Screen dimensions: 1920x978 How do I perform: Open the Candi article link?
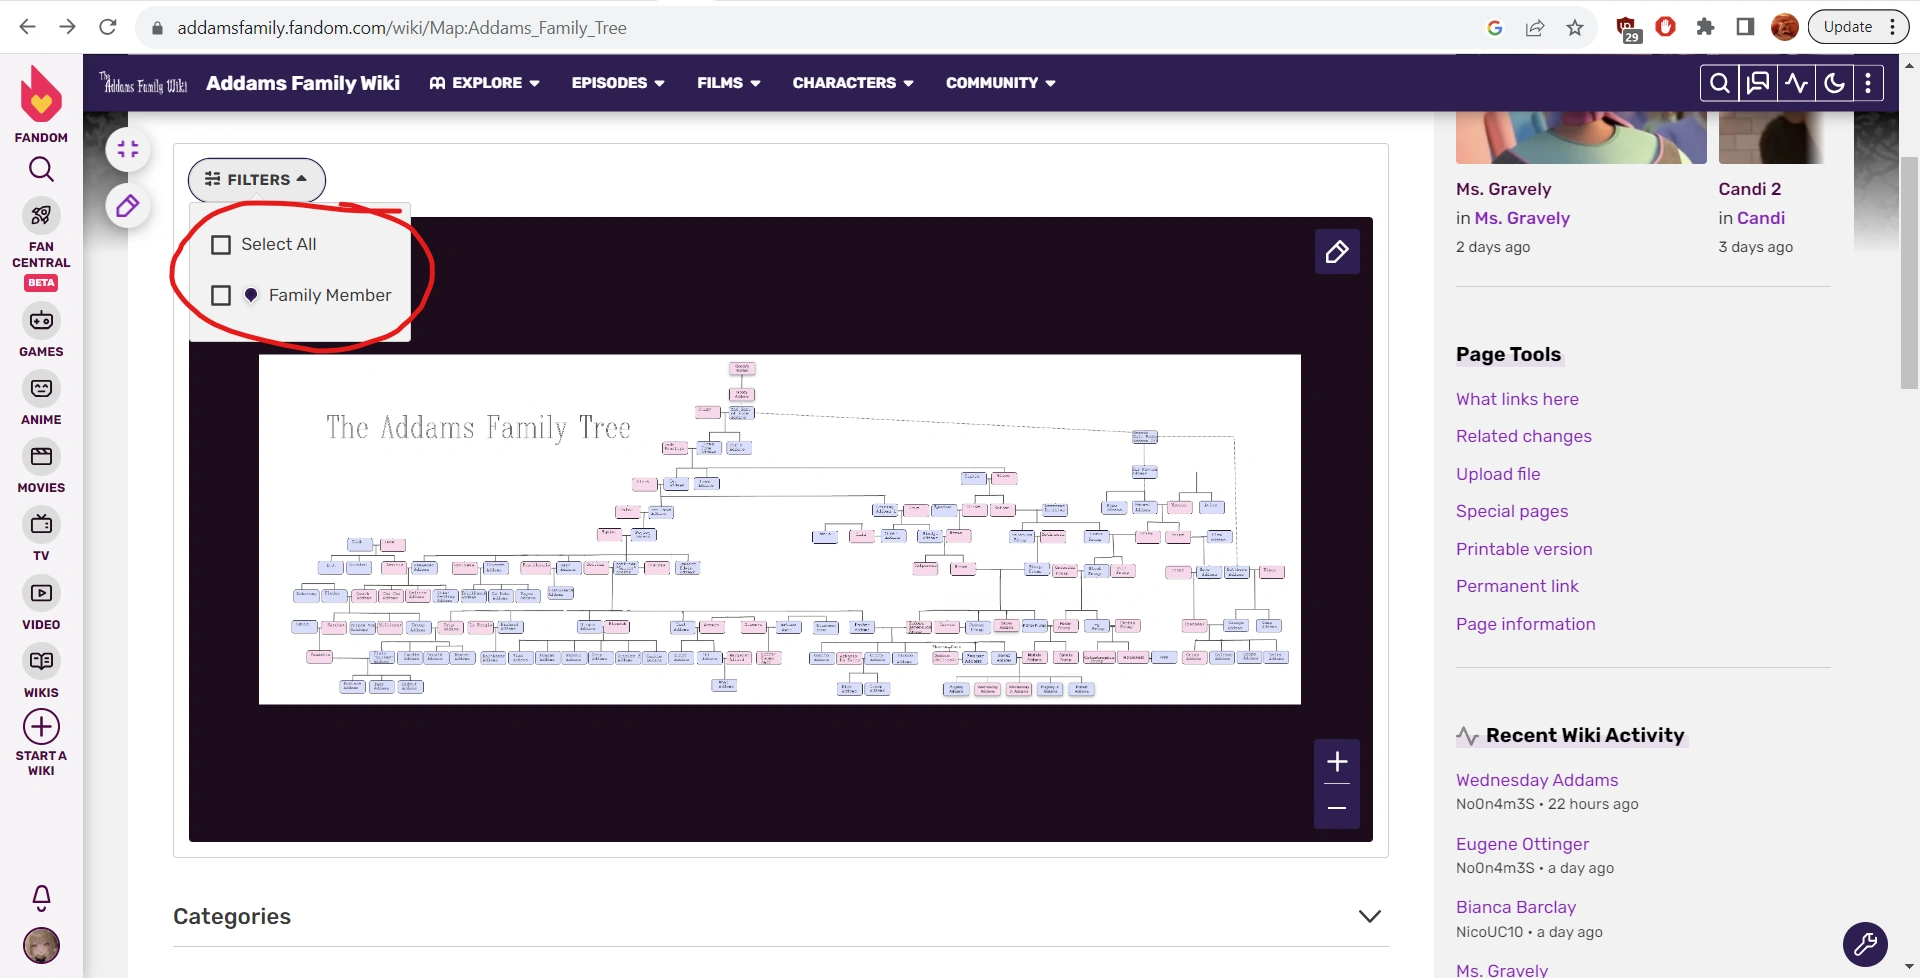1761,218
